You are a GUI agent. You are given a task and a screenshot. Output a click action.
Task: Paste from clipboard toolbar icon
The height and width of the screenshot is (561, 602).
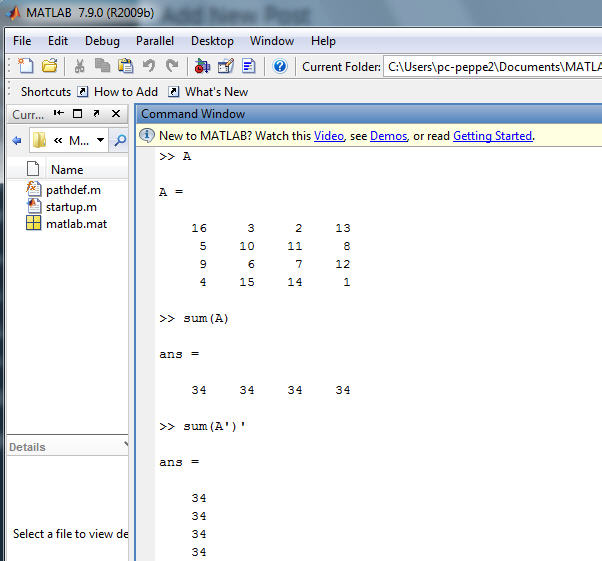[x=126, y=66]
